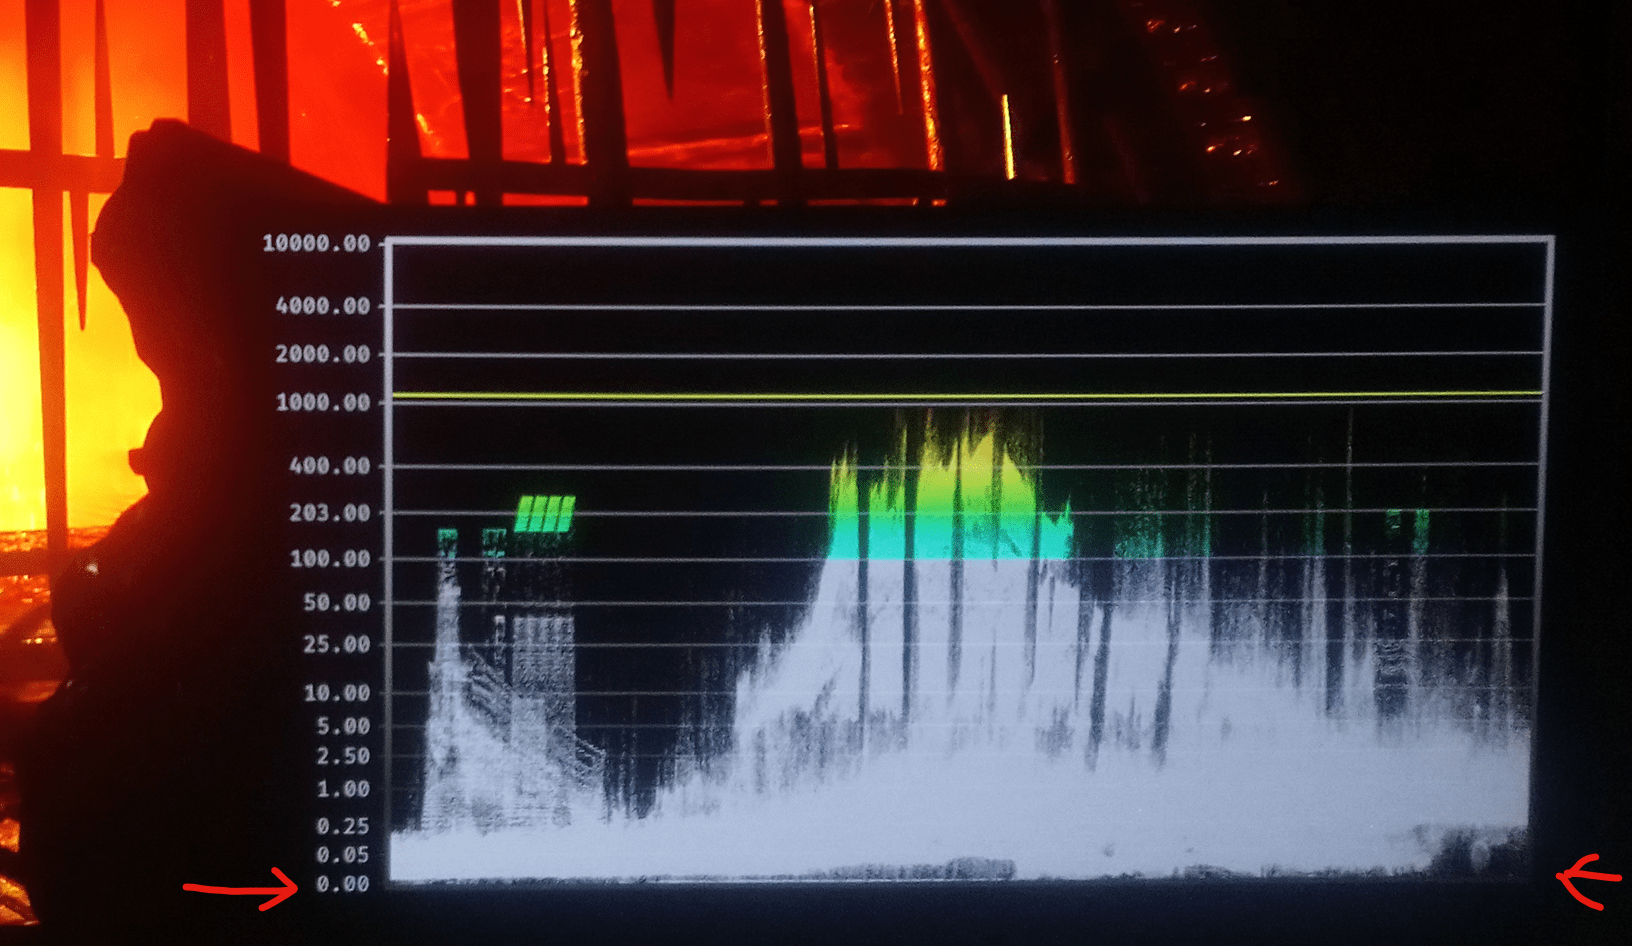1632x946 pixels.
Task: Click the 400.00 axis label
Action: (329, 465)
